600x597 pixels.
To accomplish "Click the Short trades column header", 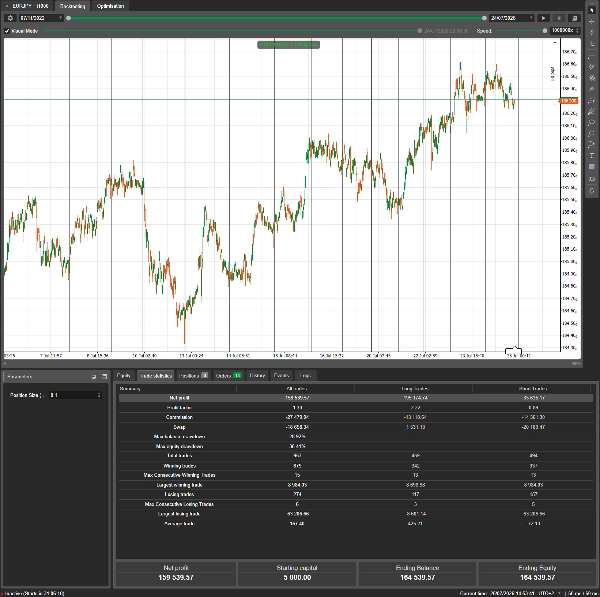I will pos(533,389).
